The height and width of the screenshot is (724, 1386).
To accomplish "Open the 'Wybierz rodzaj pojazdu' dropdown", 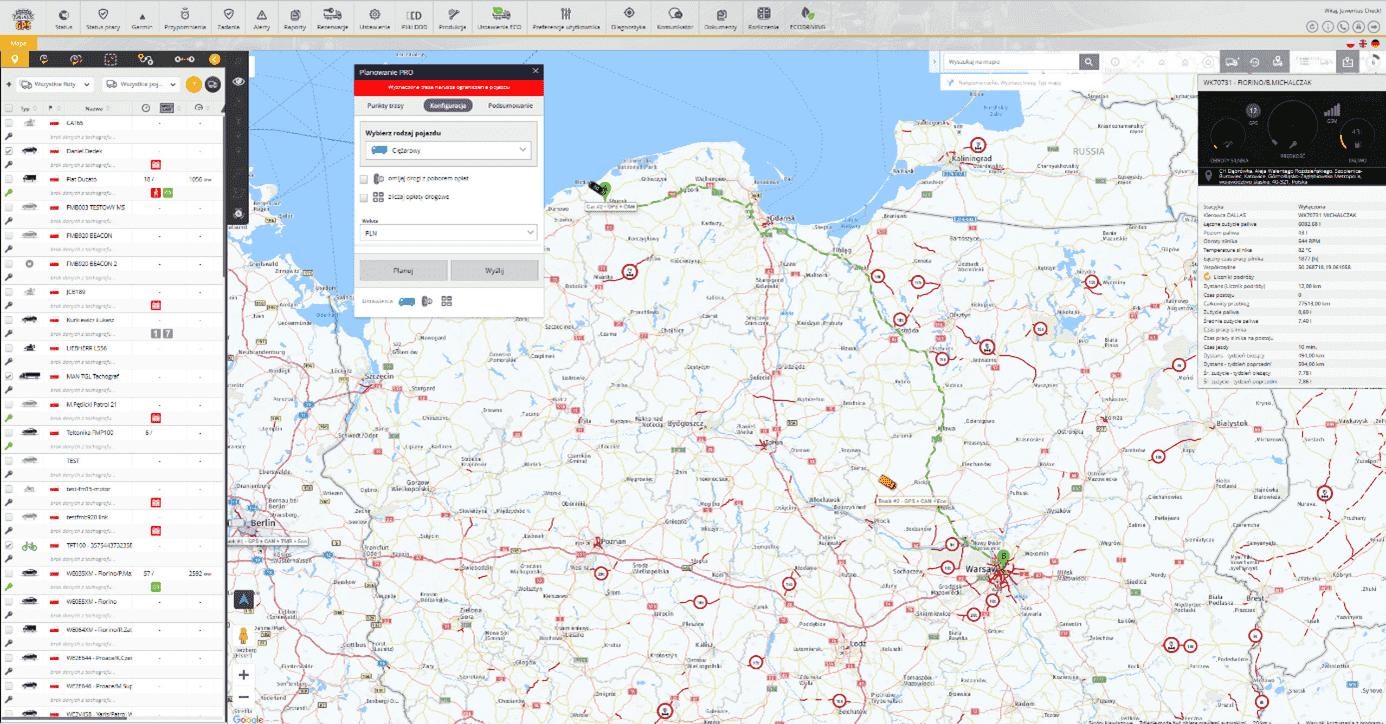I will point(447,149).
